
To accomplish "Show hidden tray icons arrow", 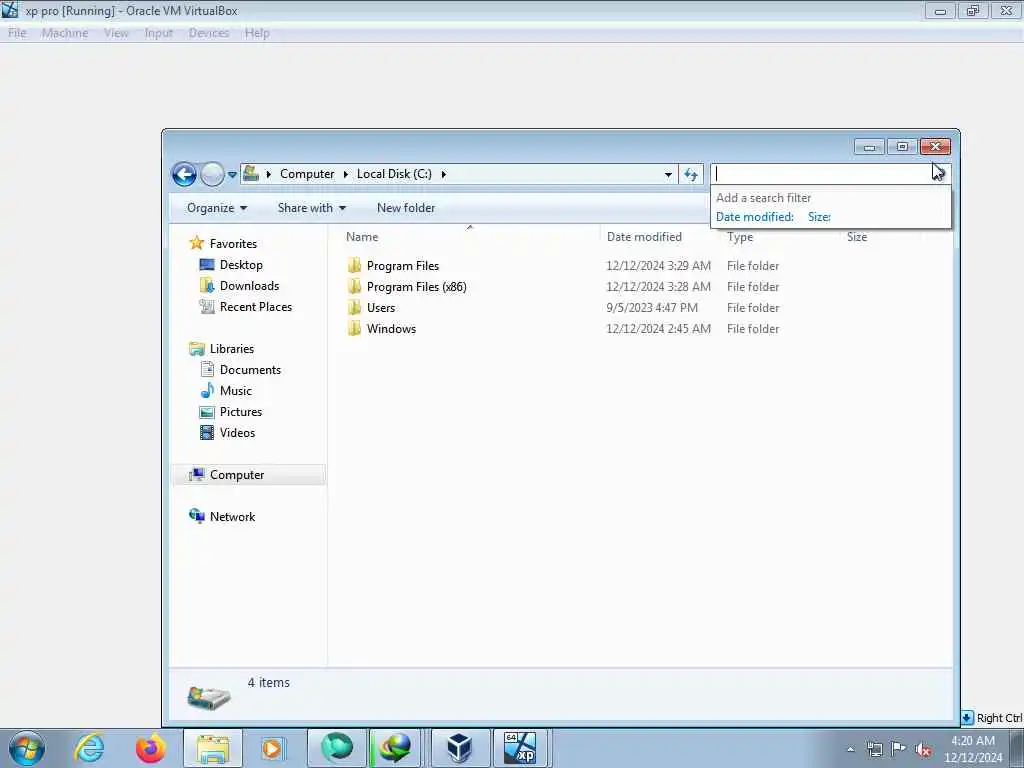I will [850, 749].
